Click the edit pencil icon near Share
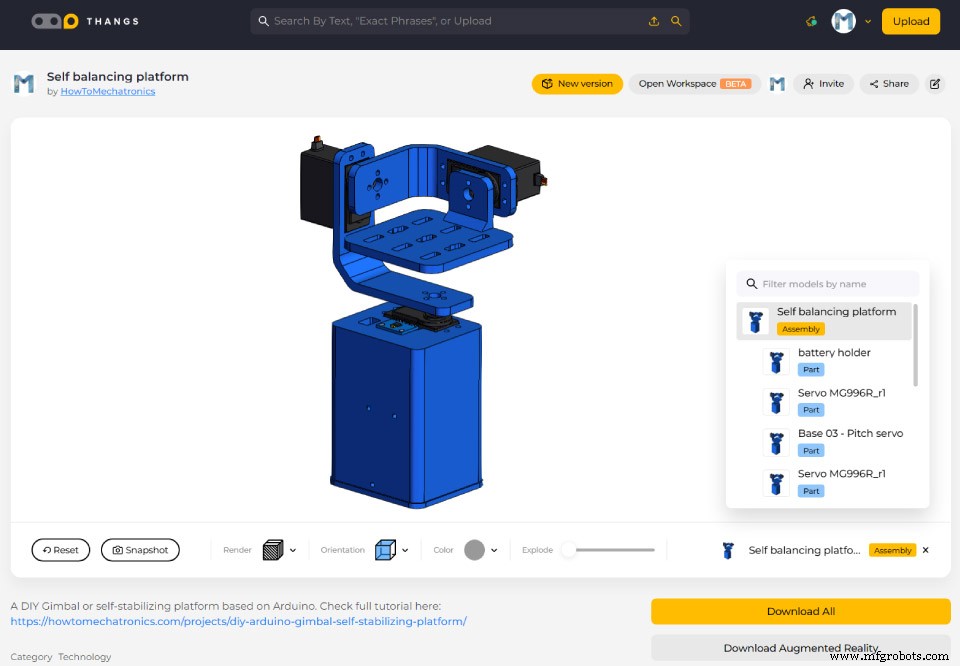The height and width of the screenshot is (666, 960). click(x=935, y=84)
